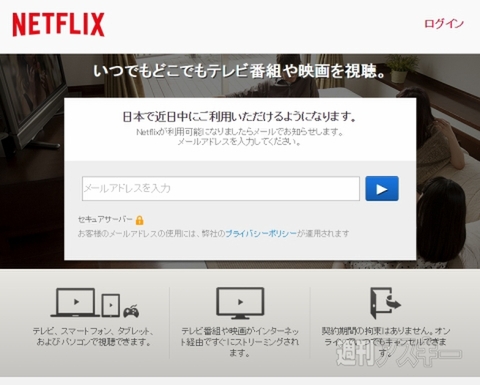Click text 契約期間の拘束はありません
Viewport: 480px width, 385px height.
click(x=374, y=331)
